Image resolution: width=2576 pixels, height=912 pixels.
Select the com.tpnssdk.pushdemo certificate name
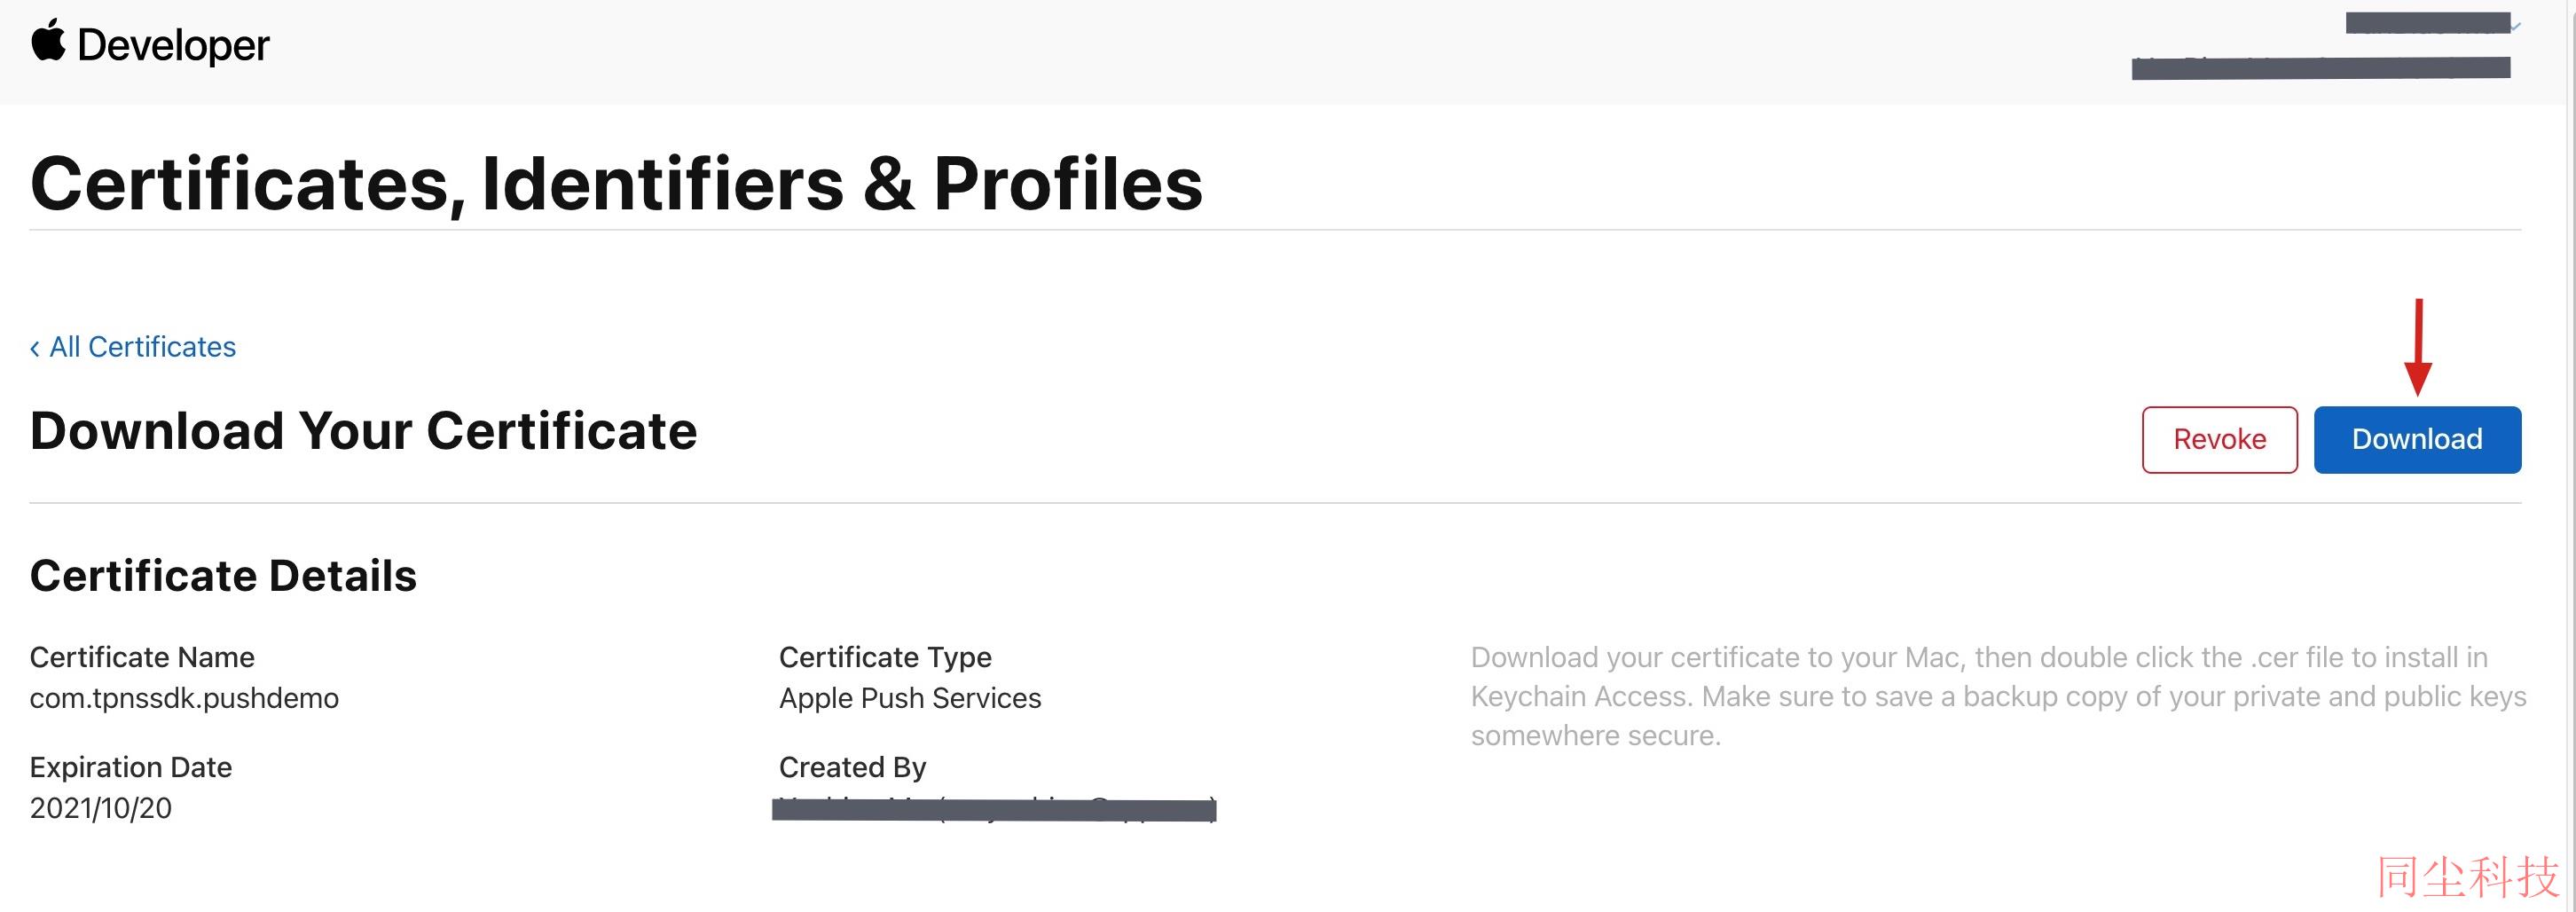[x=184, y=698]
